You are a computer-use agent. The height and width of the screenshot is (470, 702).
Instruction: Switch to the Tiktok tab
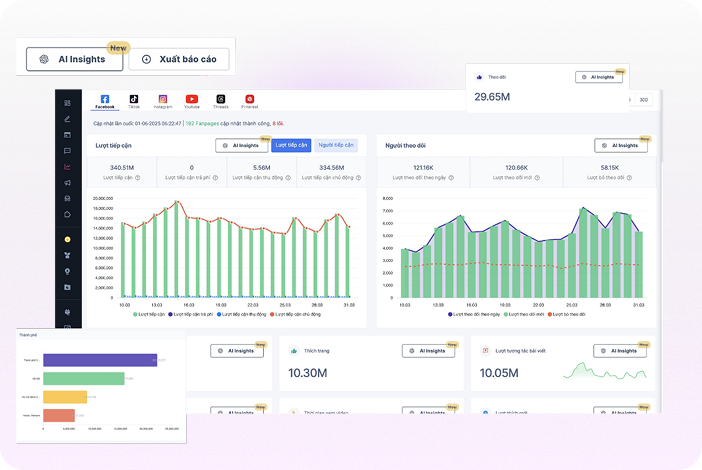[x=134, y=102]
